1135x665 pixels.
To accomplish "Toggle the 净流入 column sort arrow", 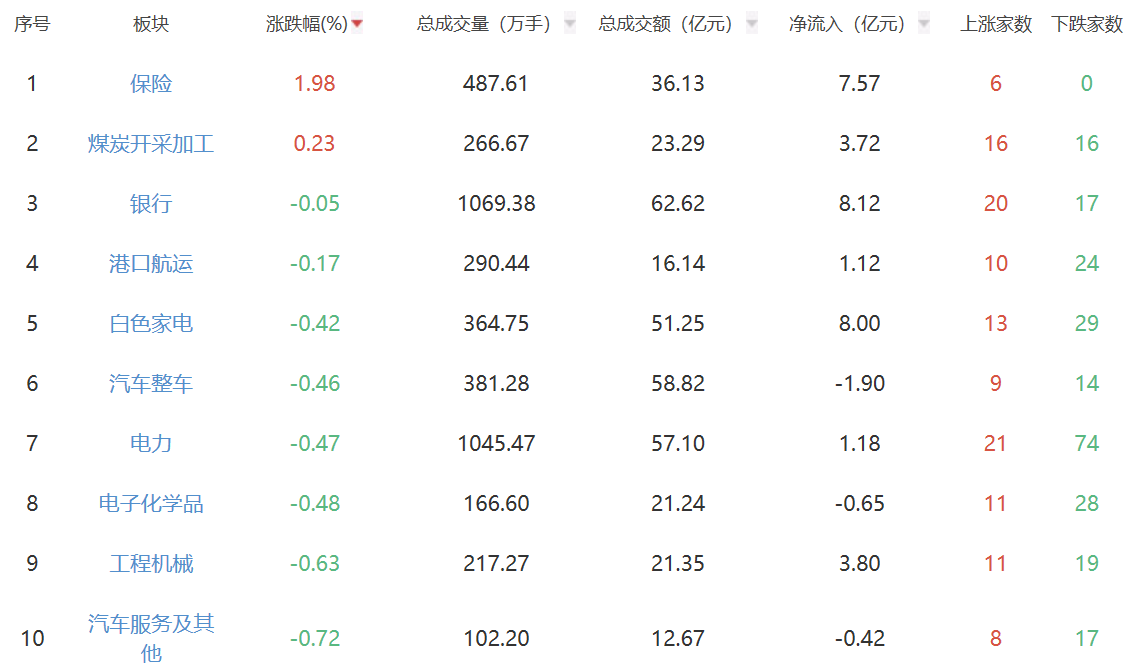I will pos(923,24).
